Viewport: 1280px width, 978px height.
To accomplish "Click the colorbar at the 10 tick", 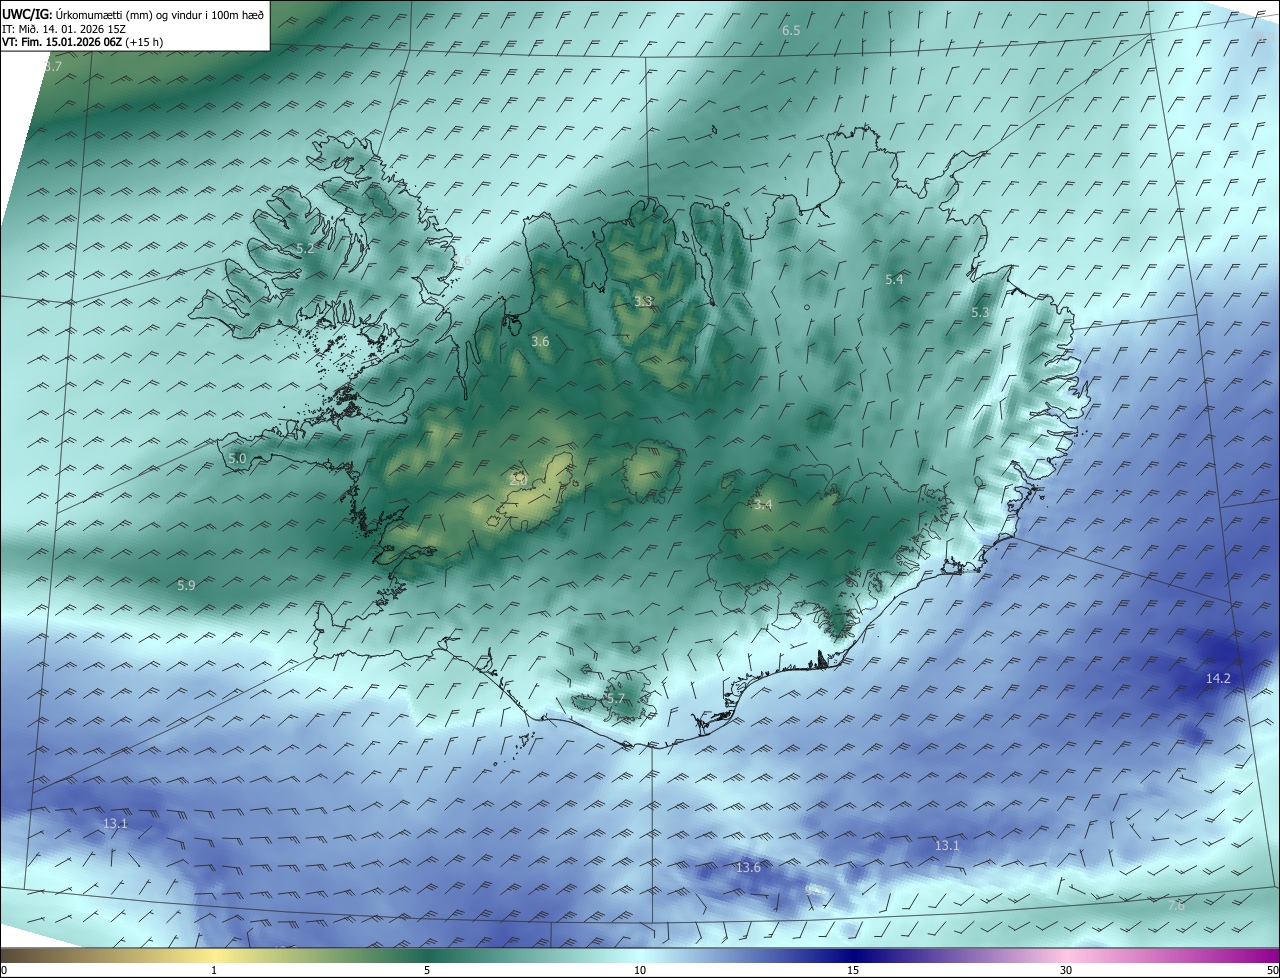I will pos(640,956).
